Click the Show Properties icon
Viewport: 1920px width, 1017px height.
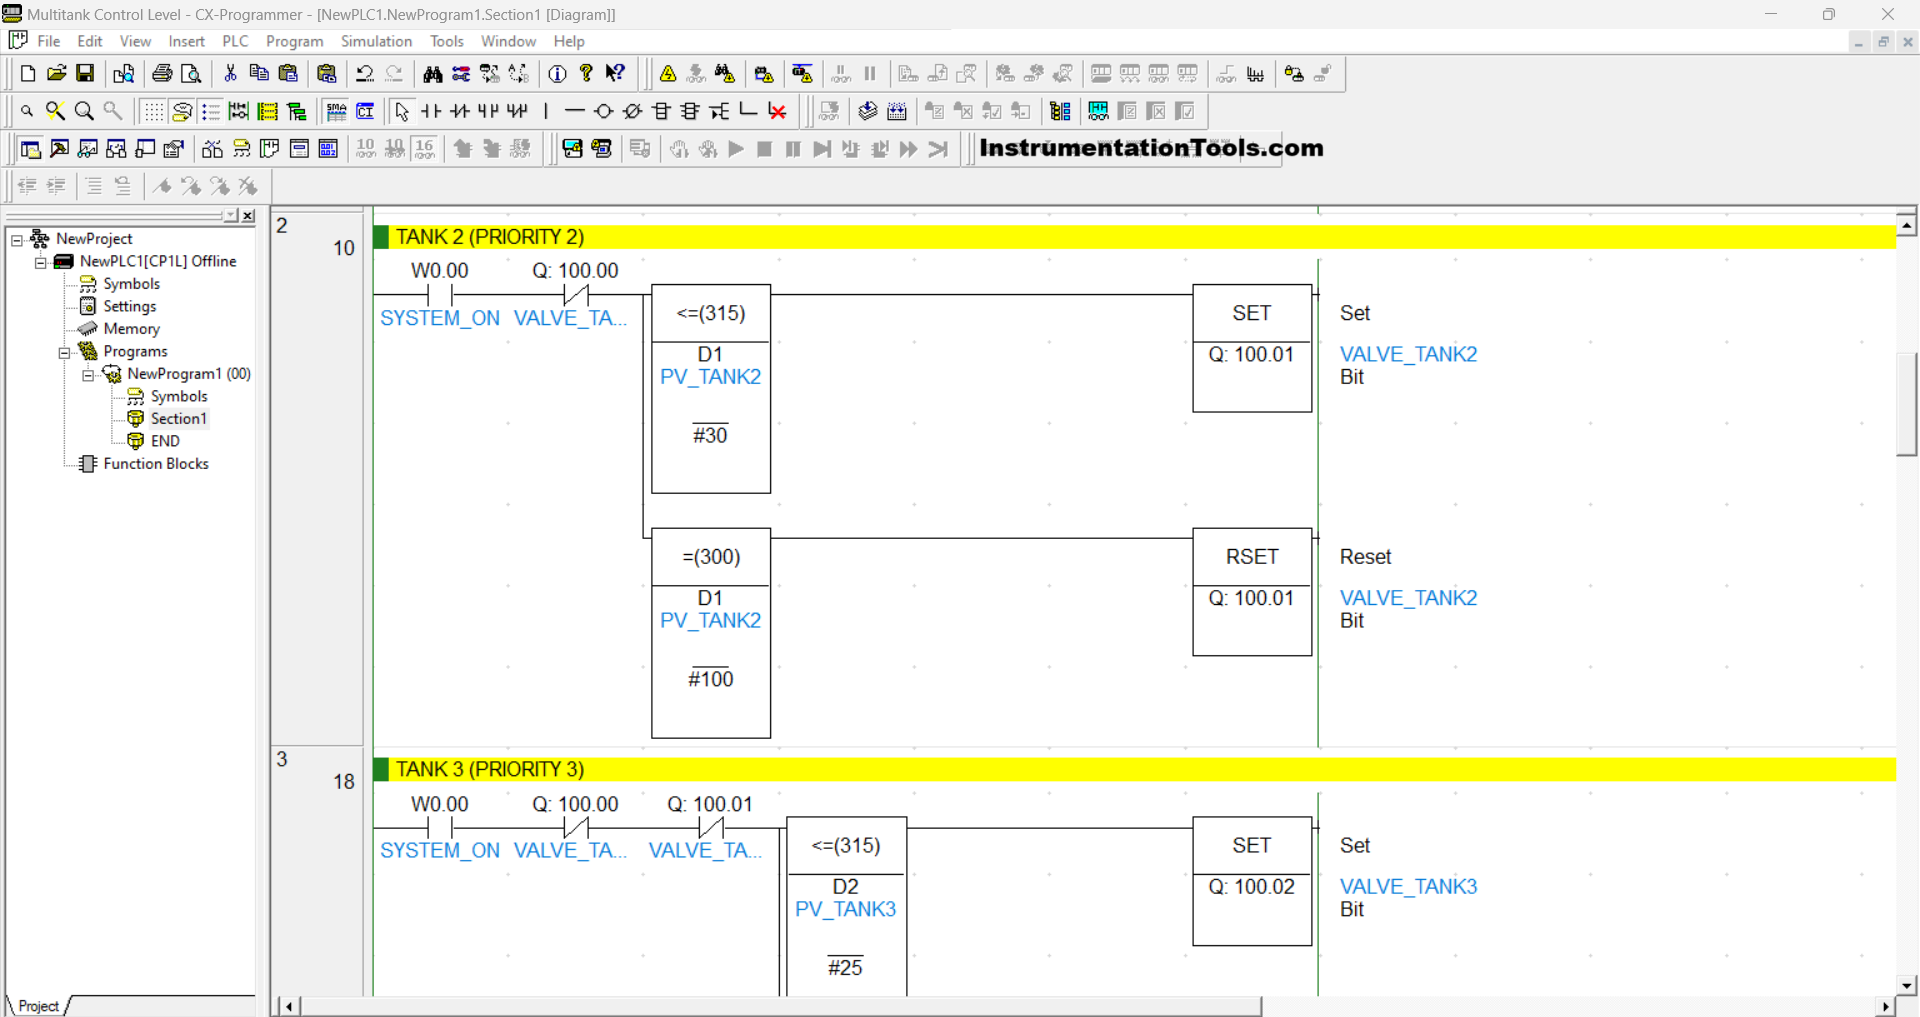[174, 149]
